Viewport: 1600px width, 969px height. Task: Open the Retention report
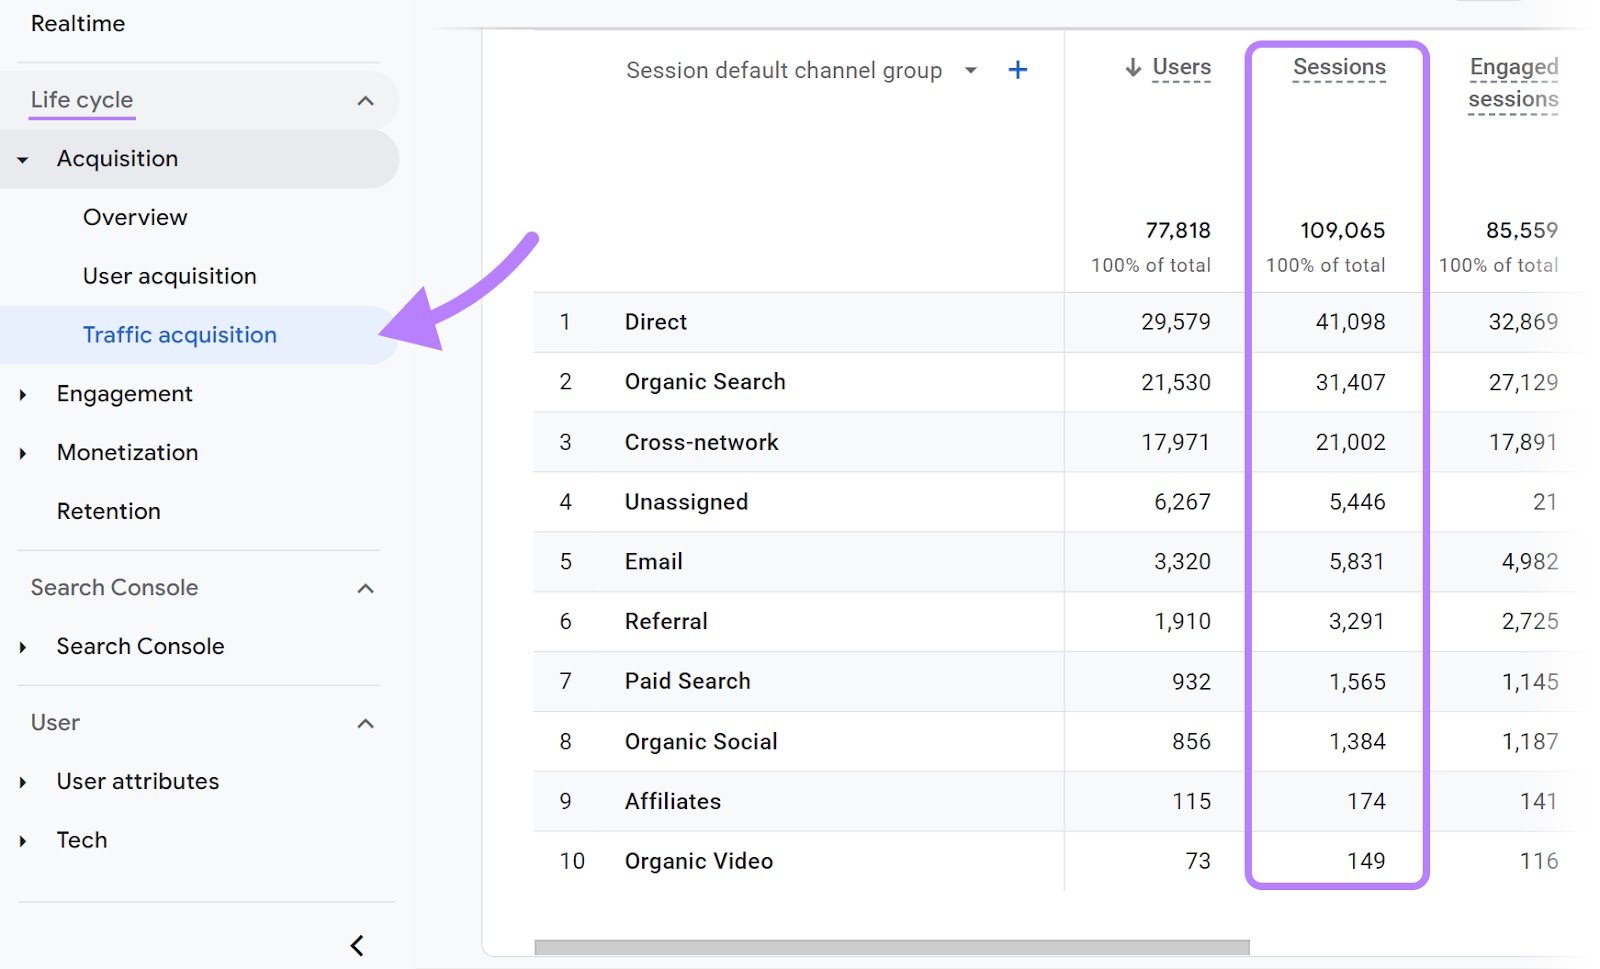(x=109, y=511)
